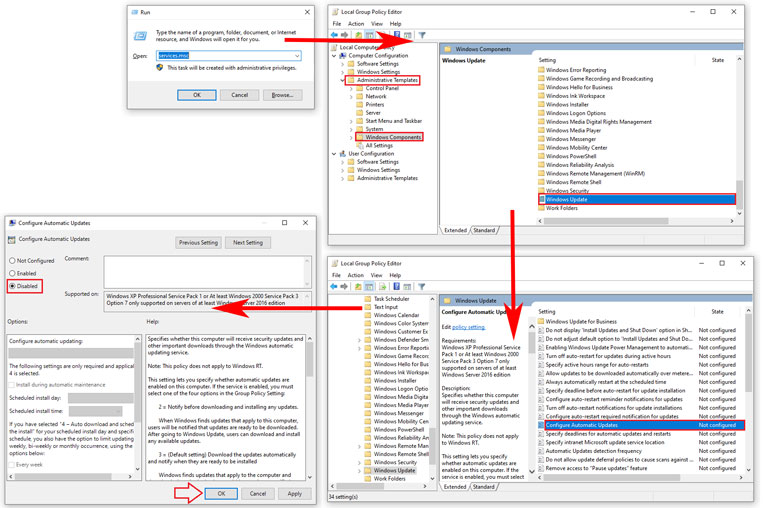Click the Windows Update for Business folder icon
780x508 pixels.
tap(541, 321)
